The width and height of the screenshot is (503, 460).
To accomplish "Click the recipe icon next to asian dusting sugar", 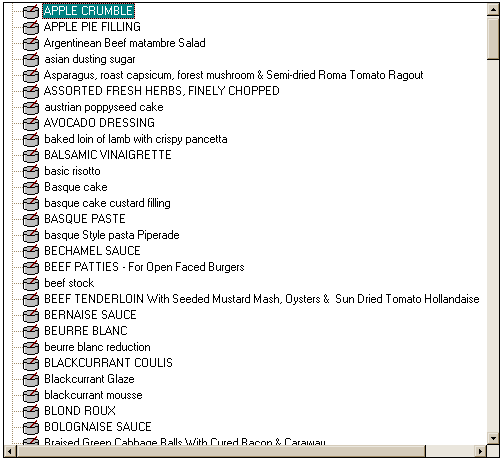I will pyautogui.click(x=31, y=59).
